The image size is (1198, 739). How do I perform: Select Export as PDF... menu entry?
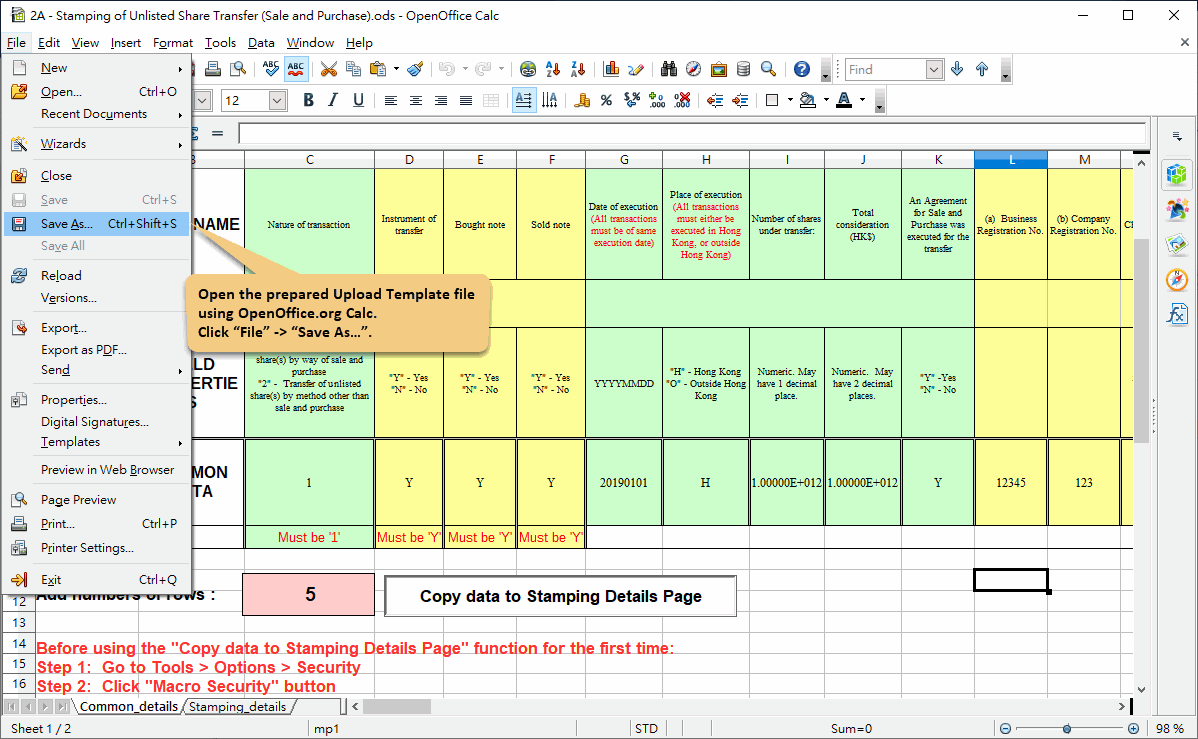coord(96,350)
